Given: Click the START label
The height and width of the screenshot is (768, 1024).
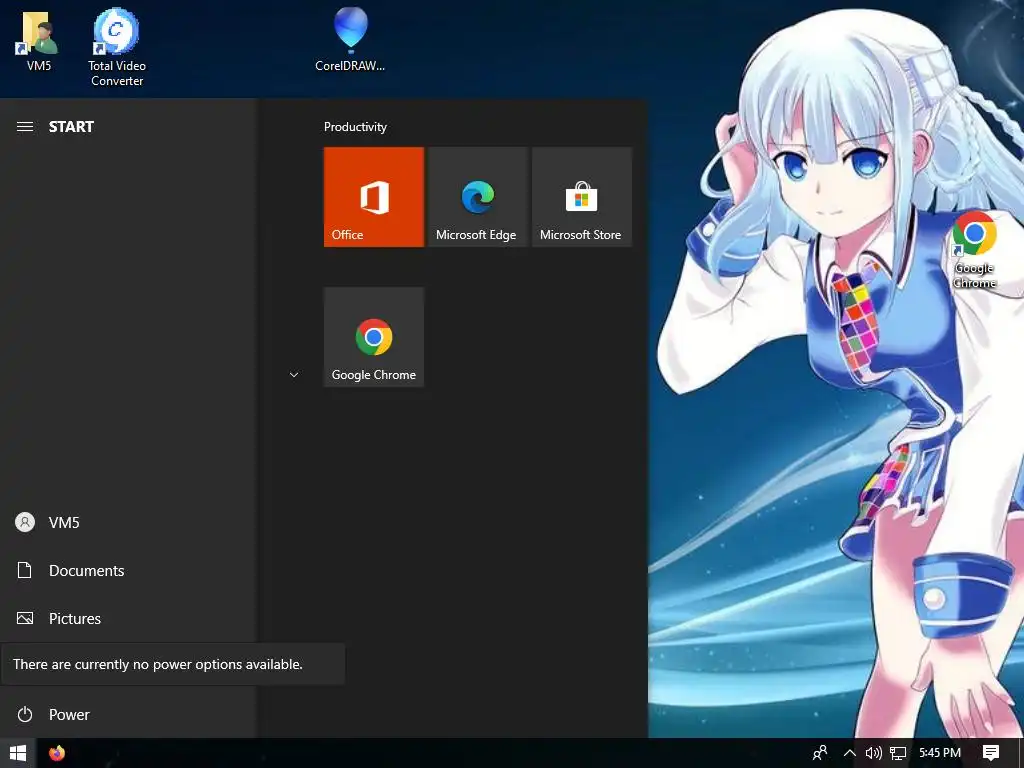Looking at the screenshot, I should pyautogui.click(x=71, y=127).
